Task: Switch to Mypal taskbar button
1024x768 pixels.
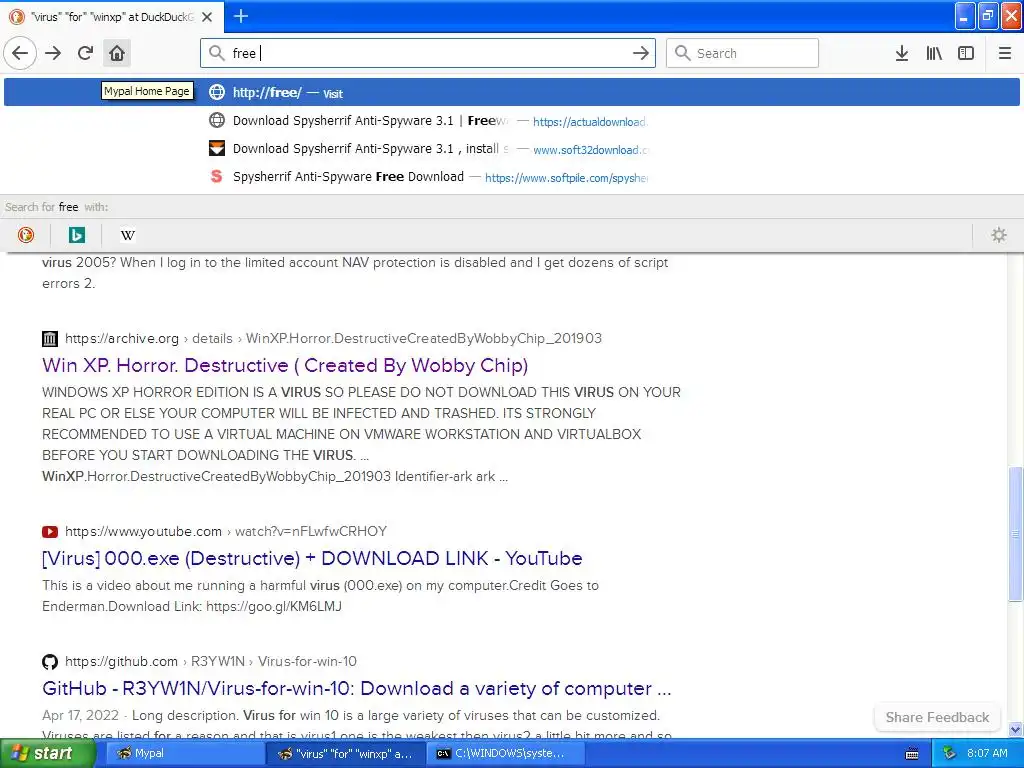Action: [x=185, y=753]
